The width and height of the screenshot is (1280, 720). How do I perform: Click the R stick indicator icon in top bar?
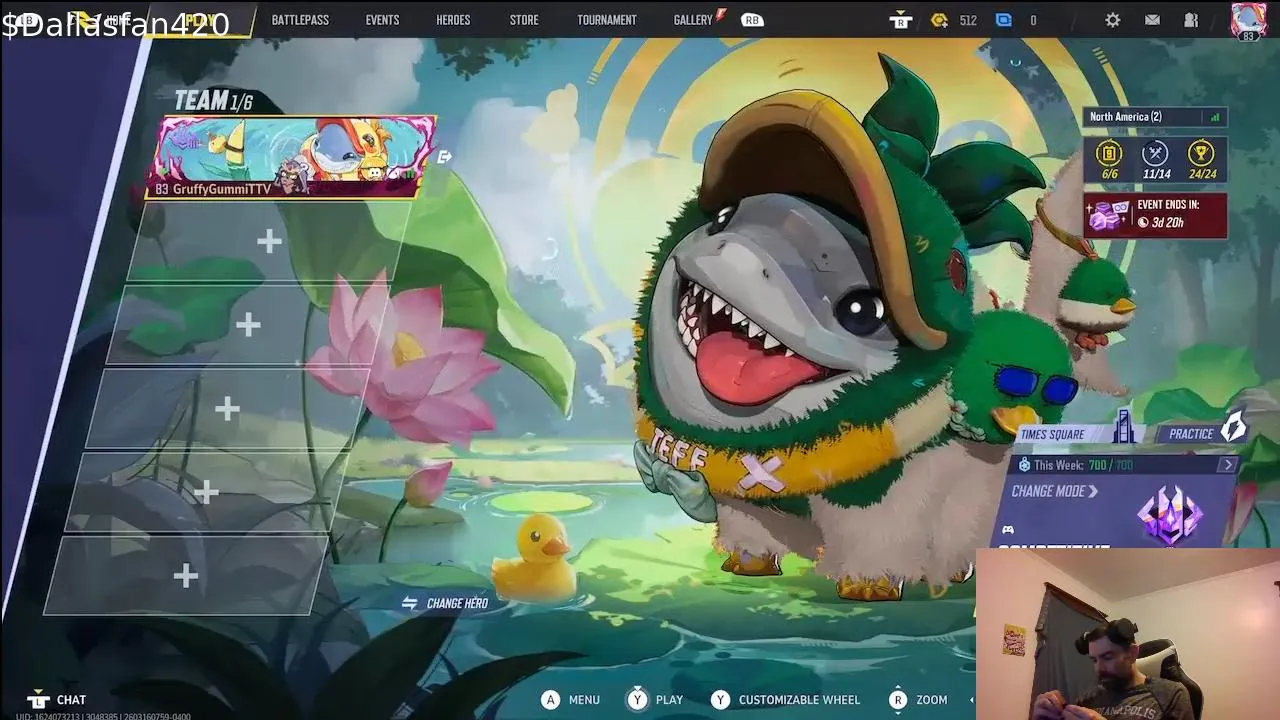[x=902, y=20]
